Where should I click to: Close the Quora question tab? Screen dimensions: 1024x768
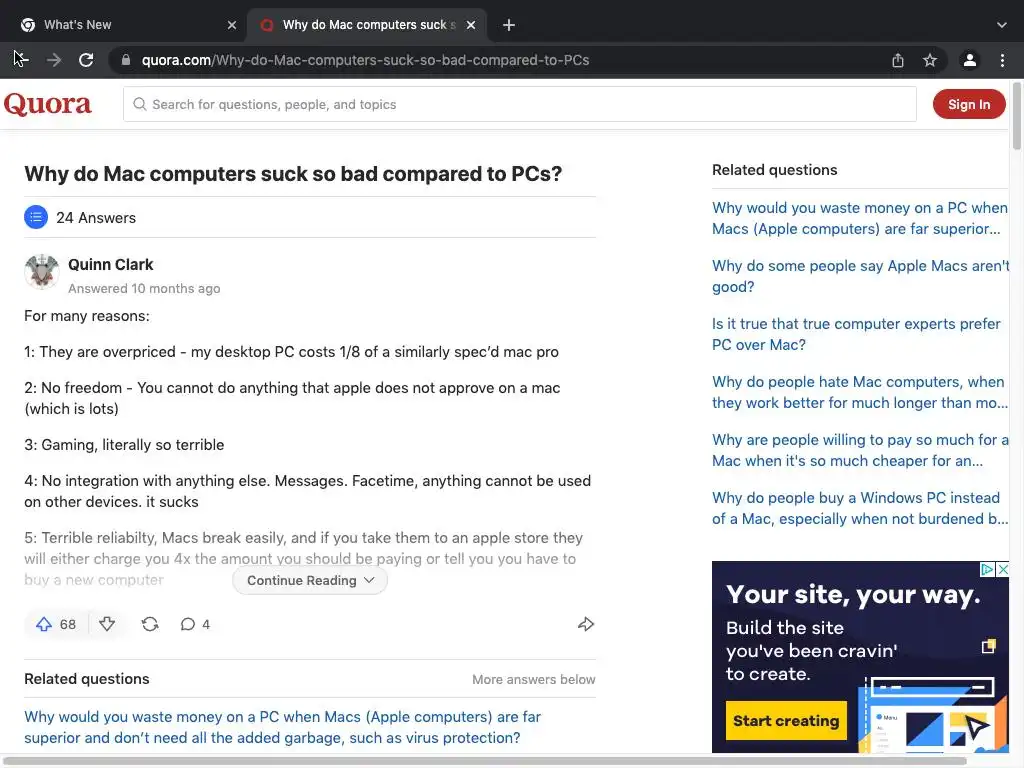tap(471, 25)
